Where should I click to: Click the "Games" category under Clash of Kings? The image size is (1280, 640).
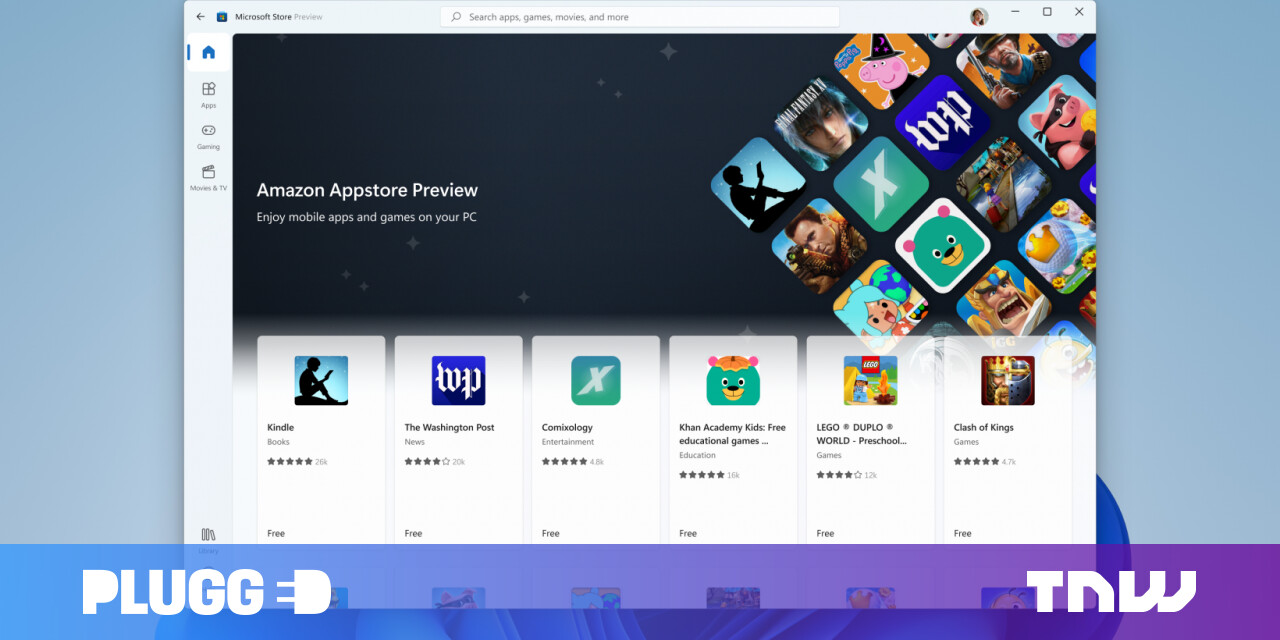[966, 442]
